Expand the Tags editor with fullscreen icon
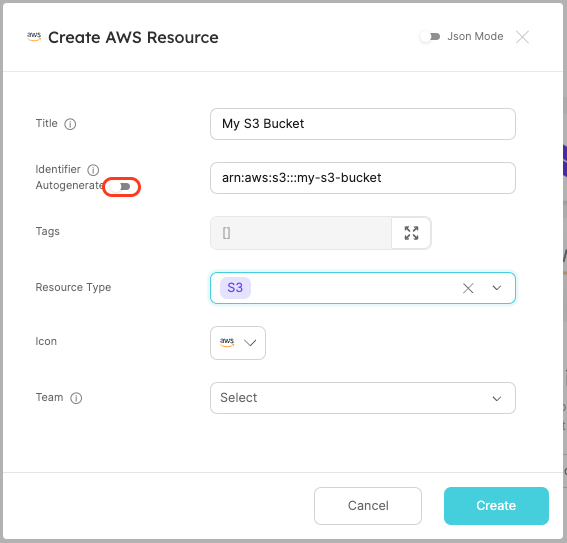This screenshot has height=543, width=567. [411, 233]
